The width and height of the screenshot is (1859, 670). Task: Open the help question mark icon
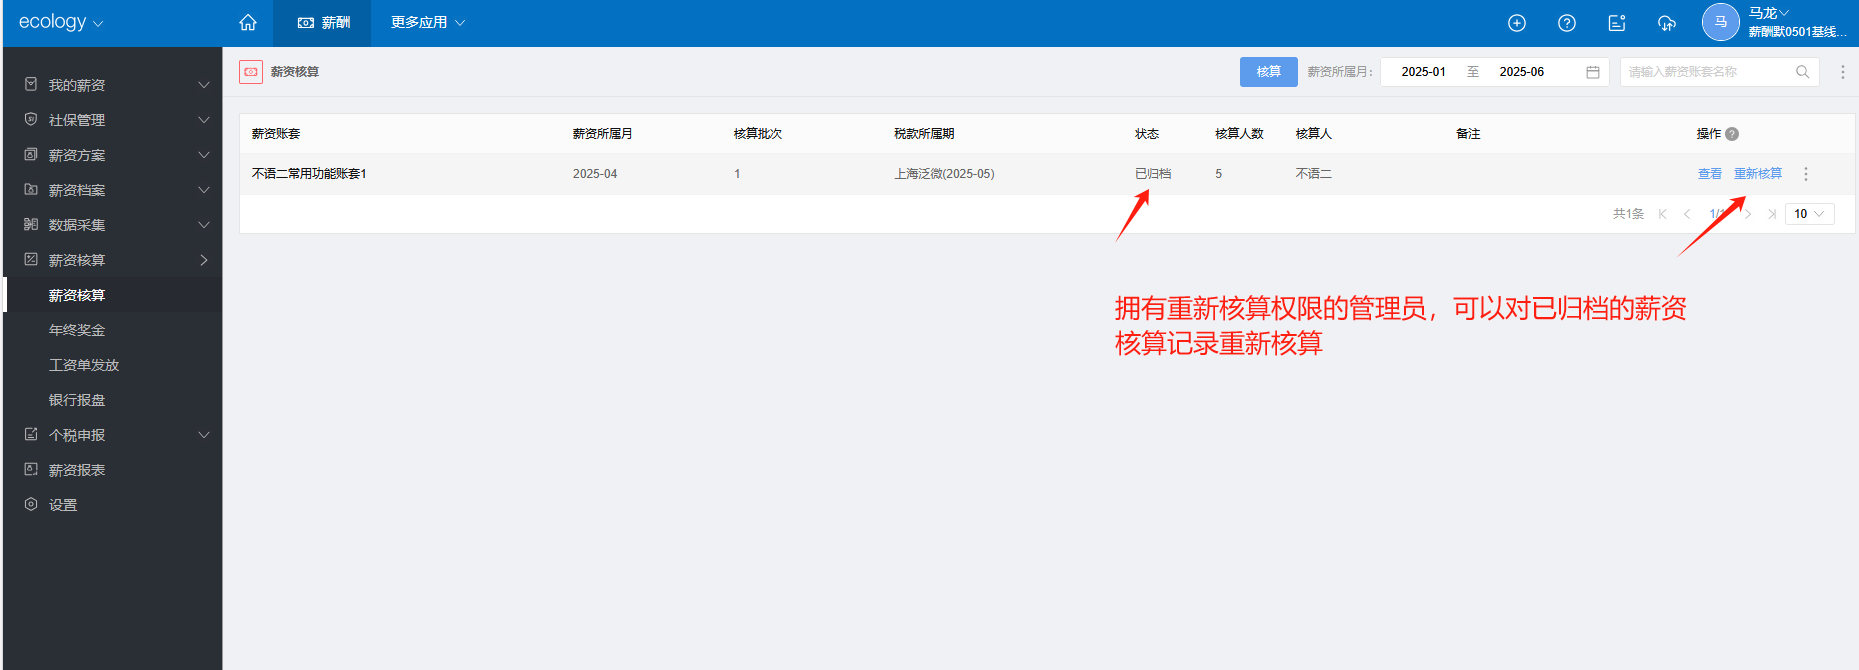coord(1567,23)
